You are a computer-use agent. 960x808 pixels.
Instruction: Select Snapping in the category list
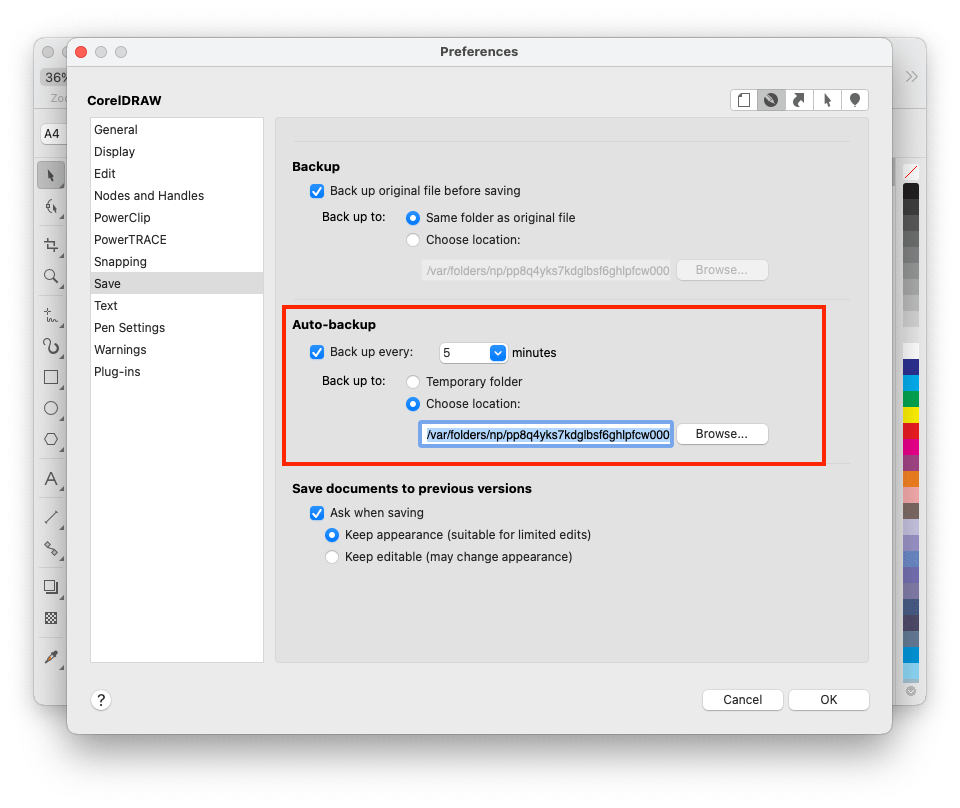pos(120,262)
